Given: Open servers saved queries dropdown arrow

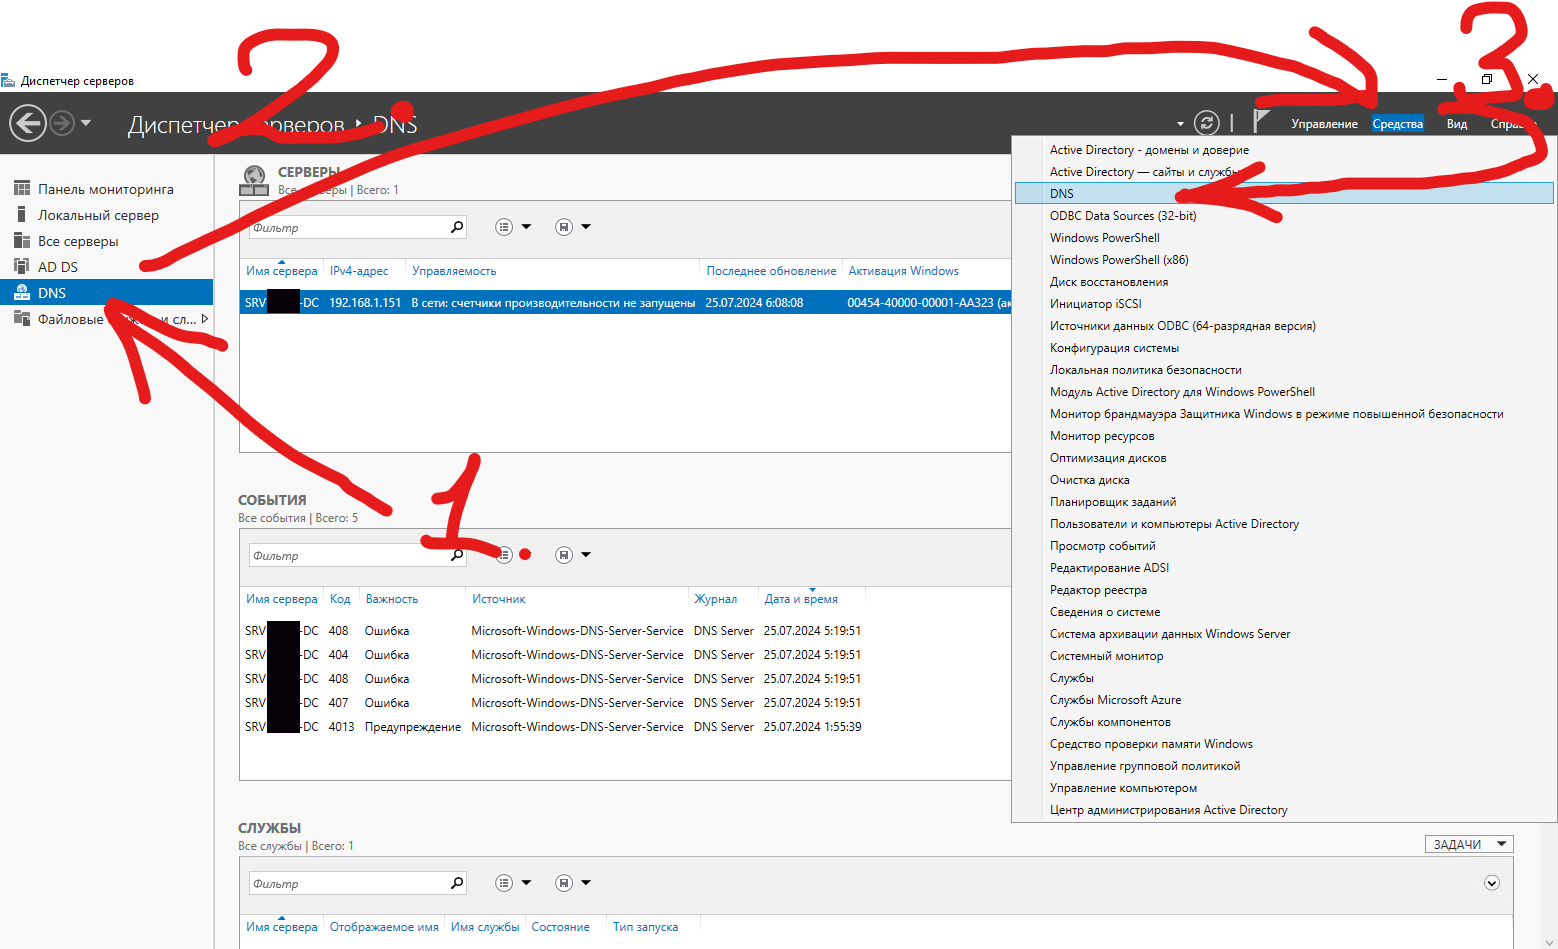Looking at the screenshot, I should [x=586, y=227].
